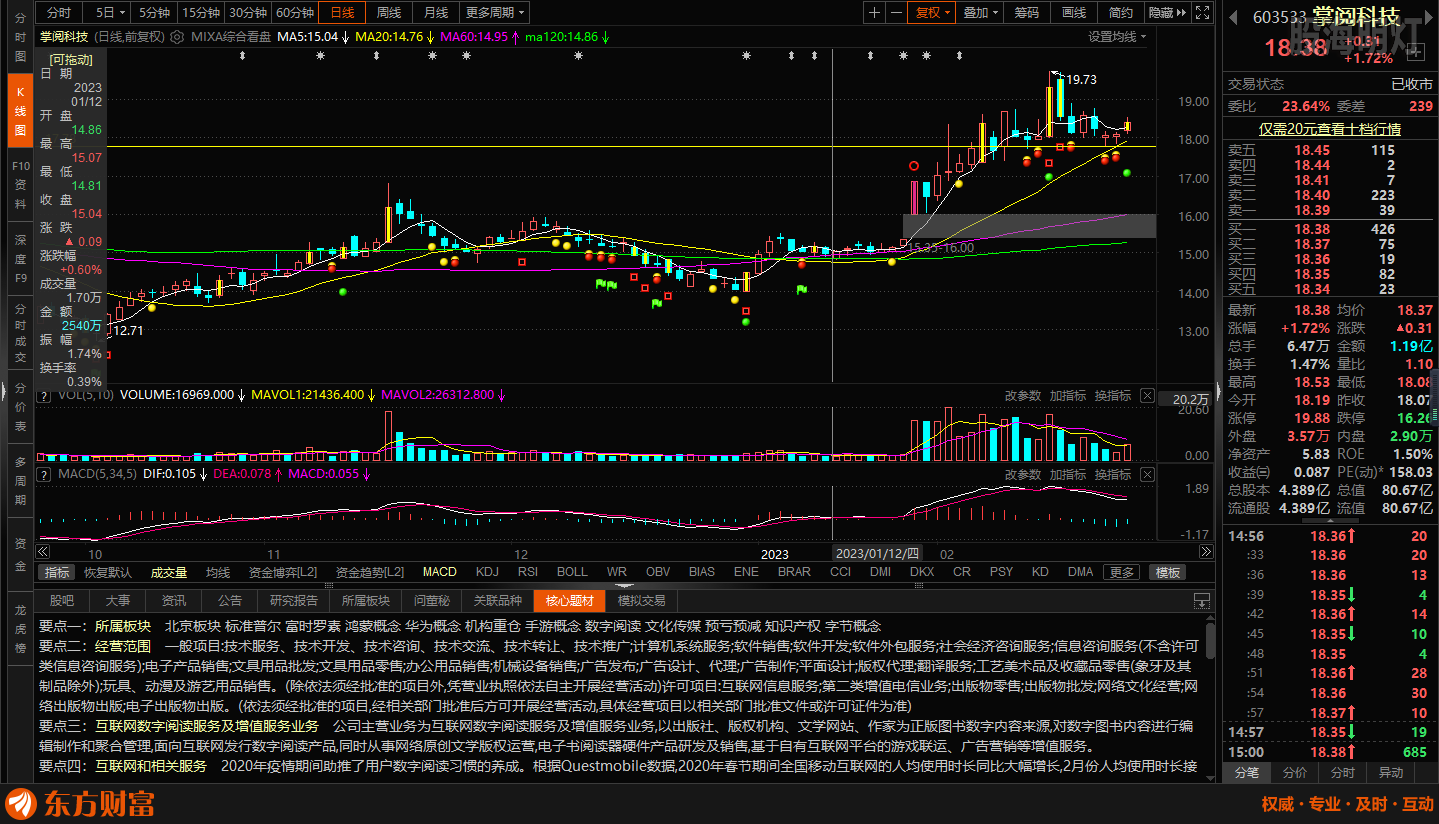Switch to 分价 bottom tab
1439x824 pixels.
tap(1294, 772)
